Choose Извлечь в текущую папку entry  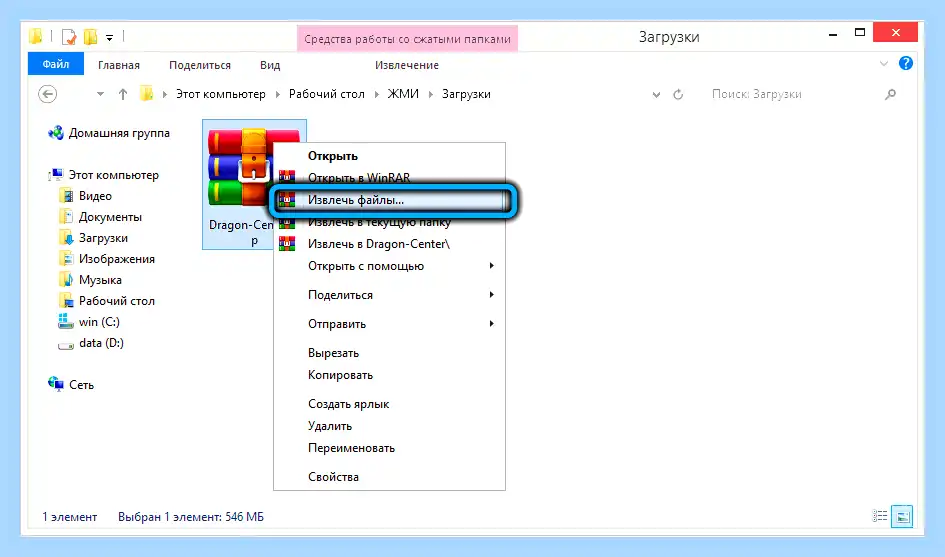click(389, 222)
